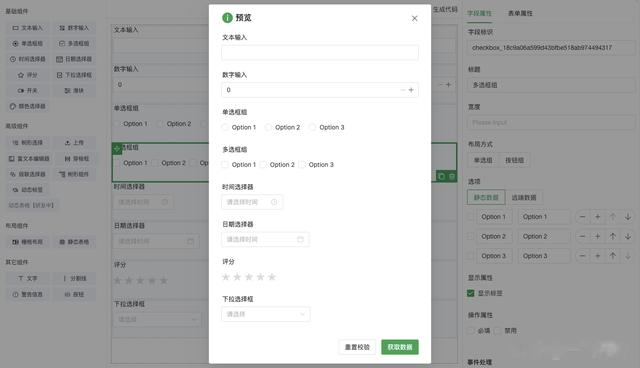Click the 数字输入 number field showing 0
640x368 pixels.
coord(320,90)
